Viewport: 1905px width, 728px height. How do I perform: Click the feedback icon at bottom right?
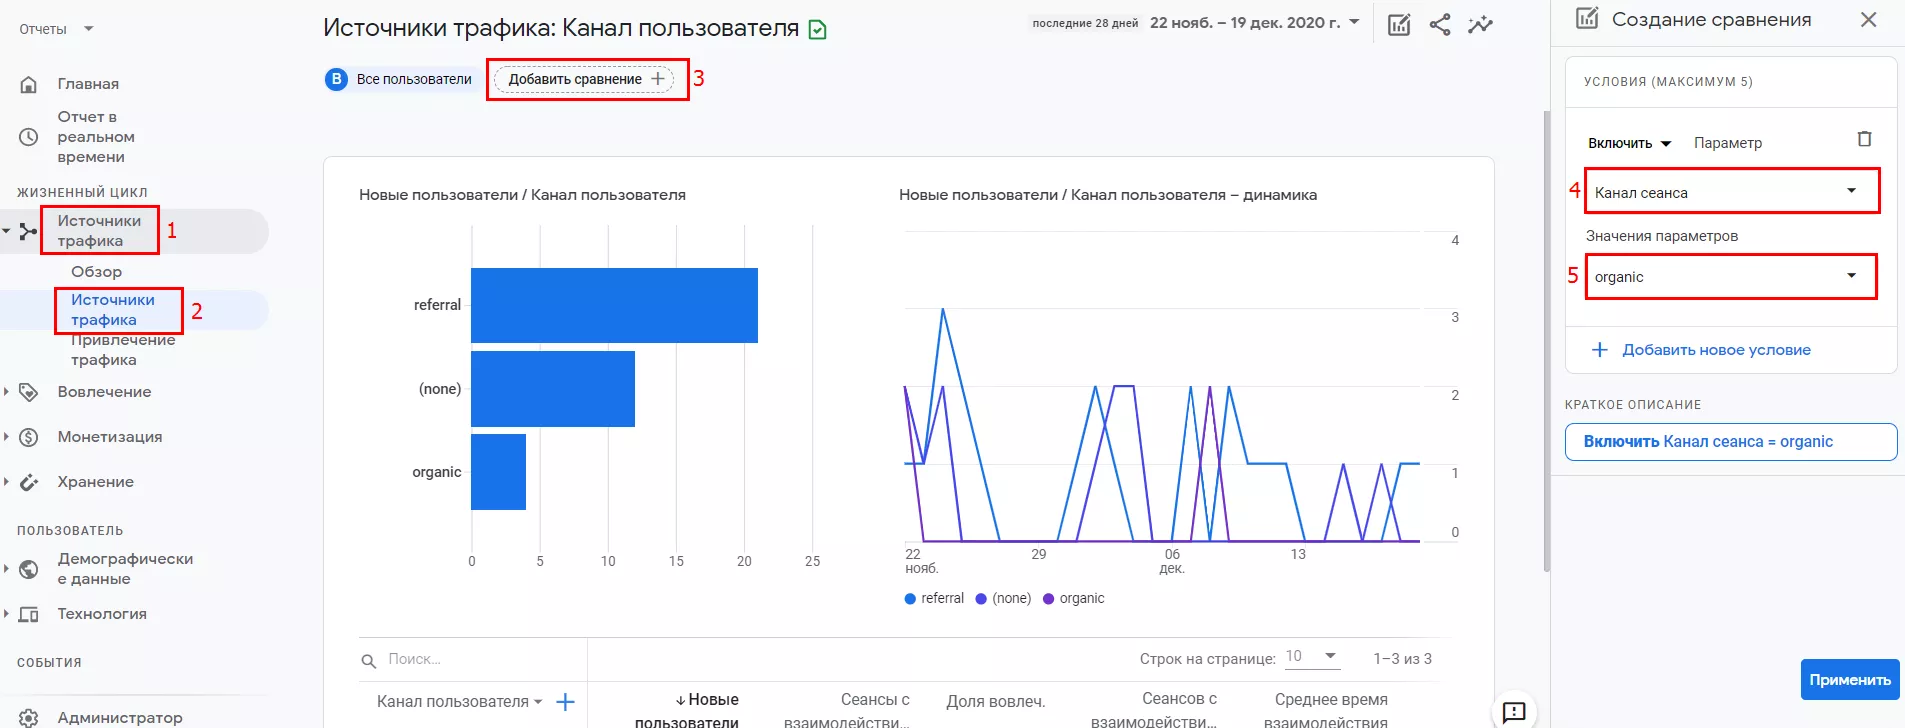(1514, 711)
